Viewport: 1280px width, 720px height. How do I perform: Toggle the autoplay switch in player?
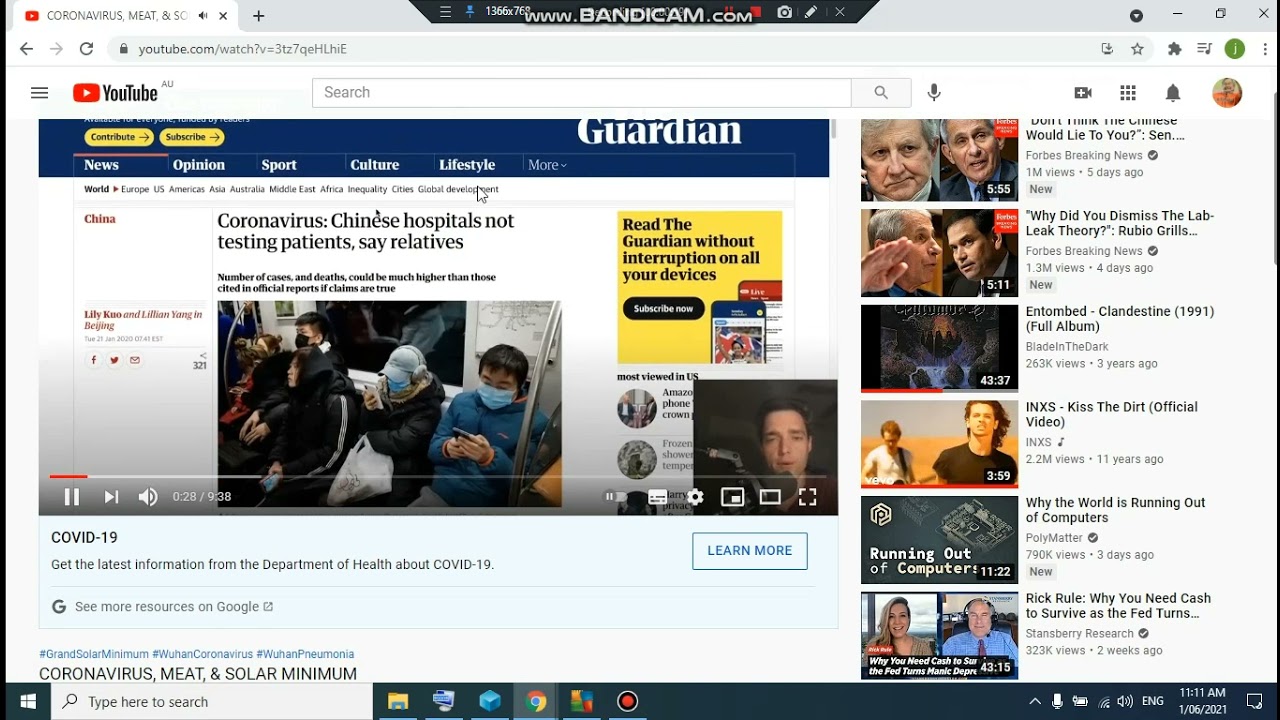pyautogui.click(x=616, y=497)
